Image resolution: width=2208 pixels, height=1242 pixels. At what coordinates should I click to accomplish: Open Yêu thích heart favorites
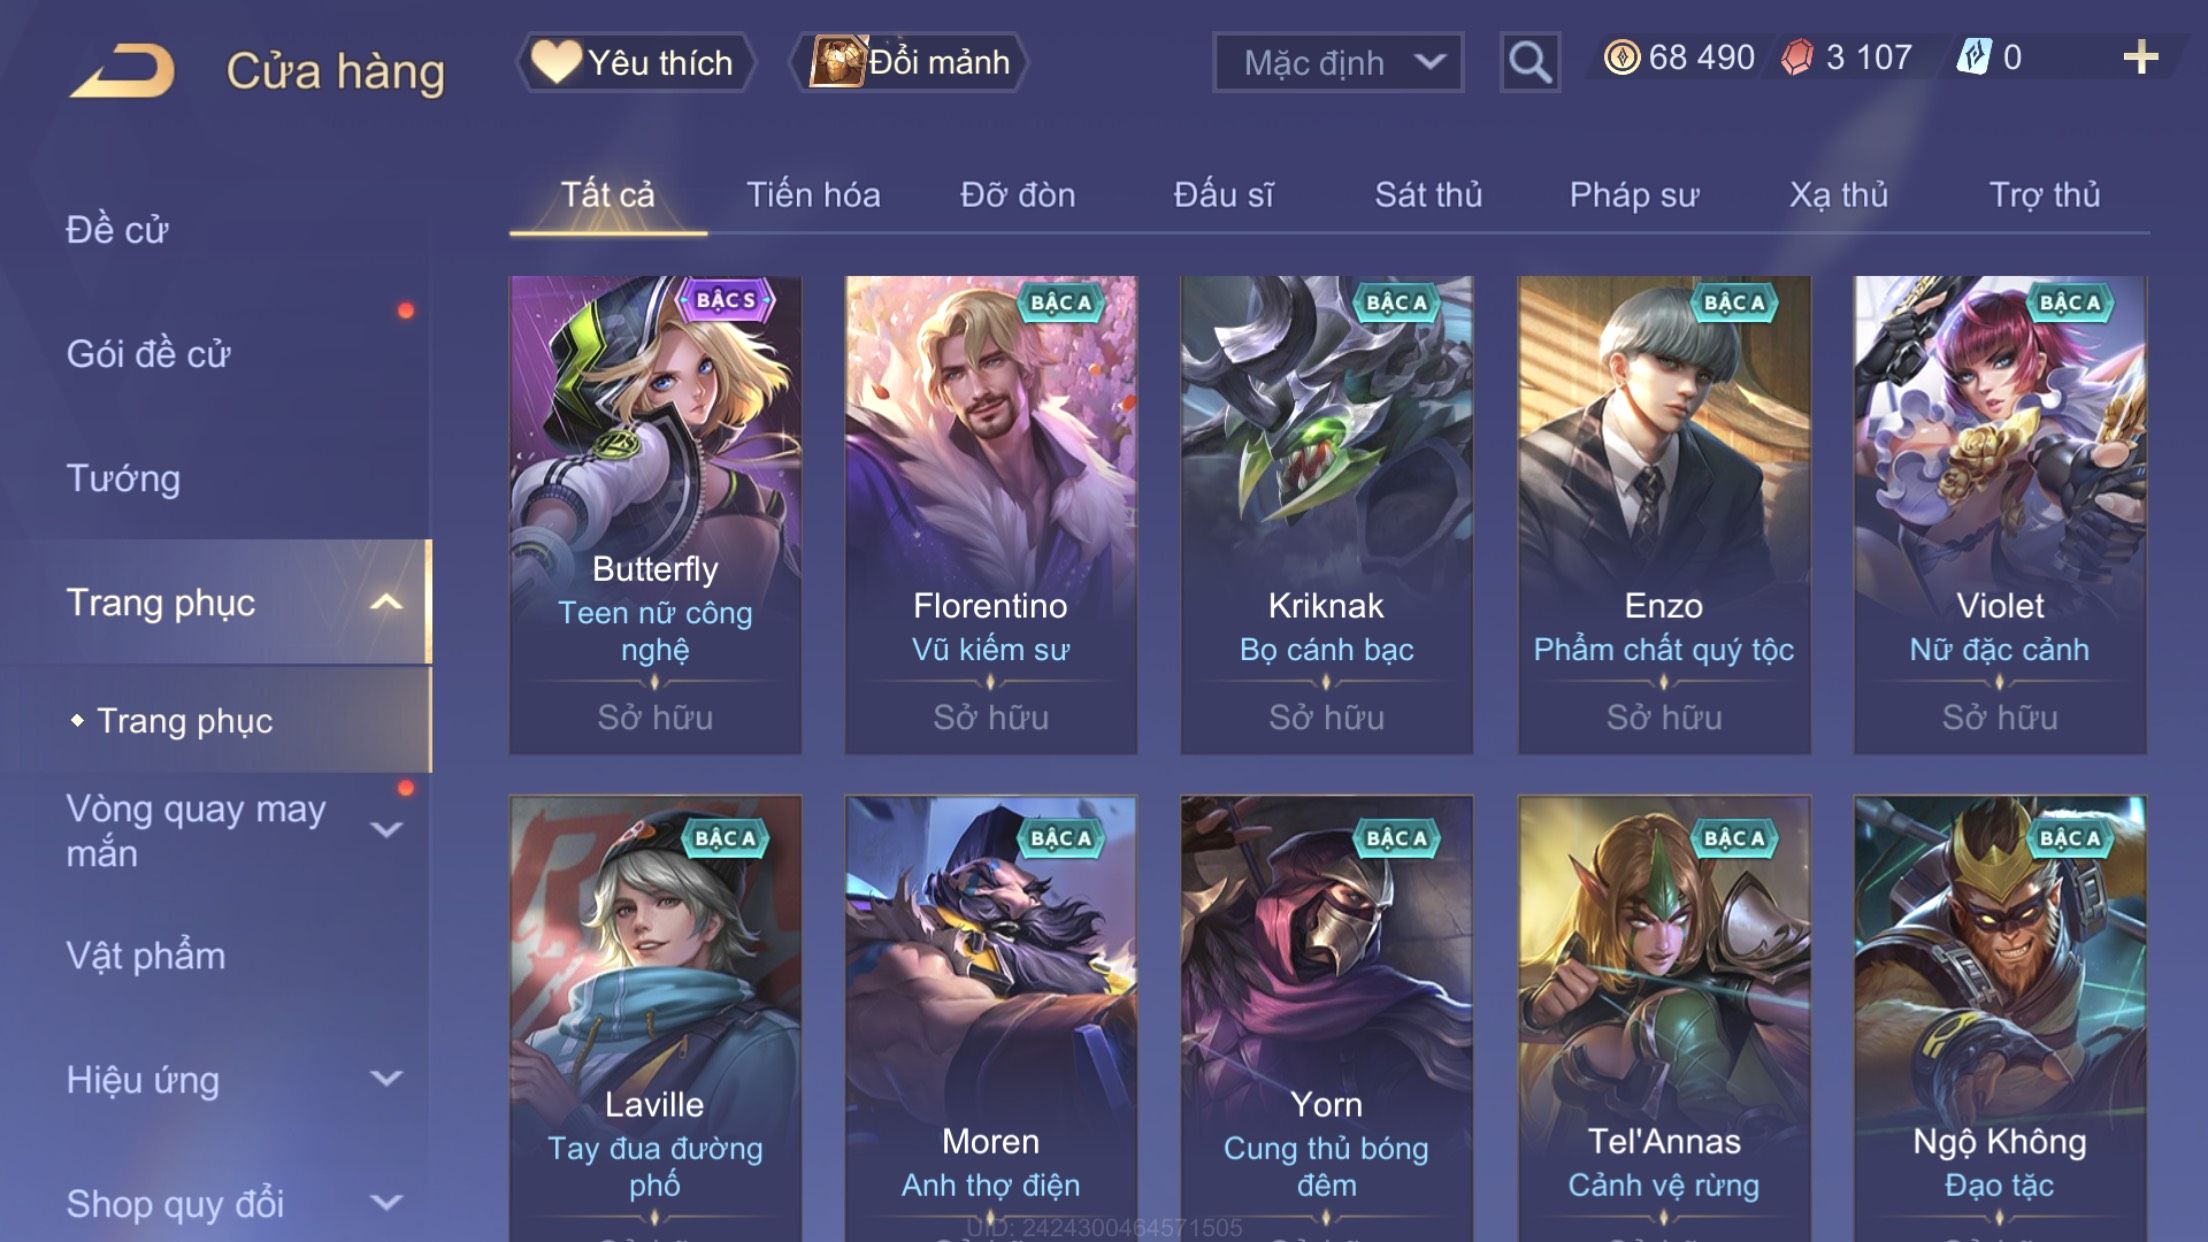pyautogui.click(x=635, y=63)
